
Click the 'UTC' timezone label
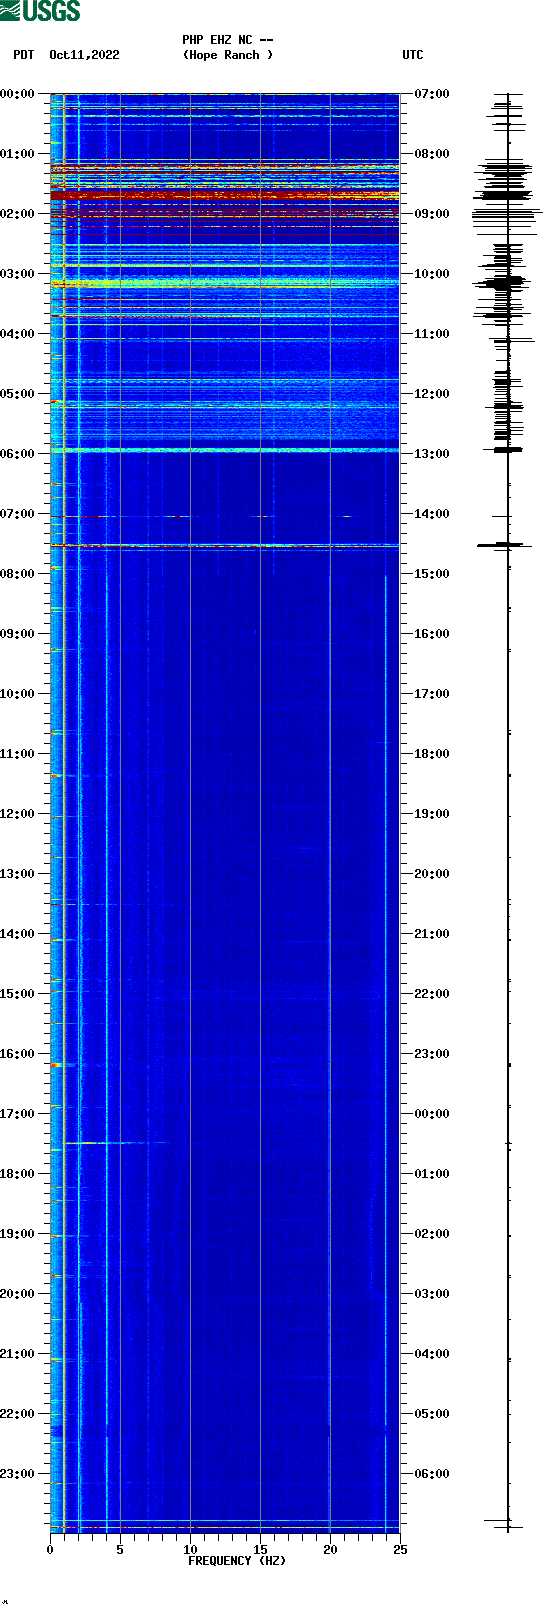413,55
